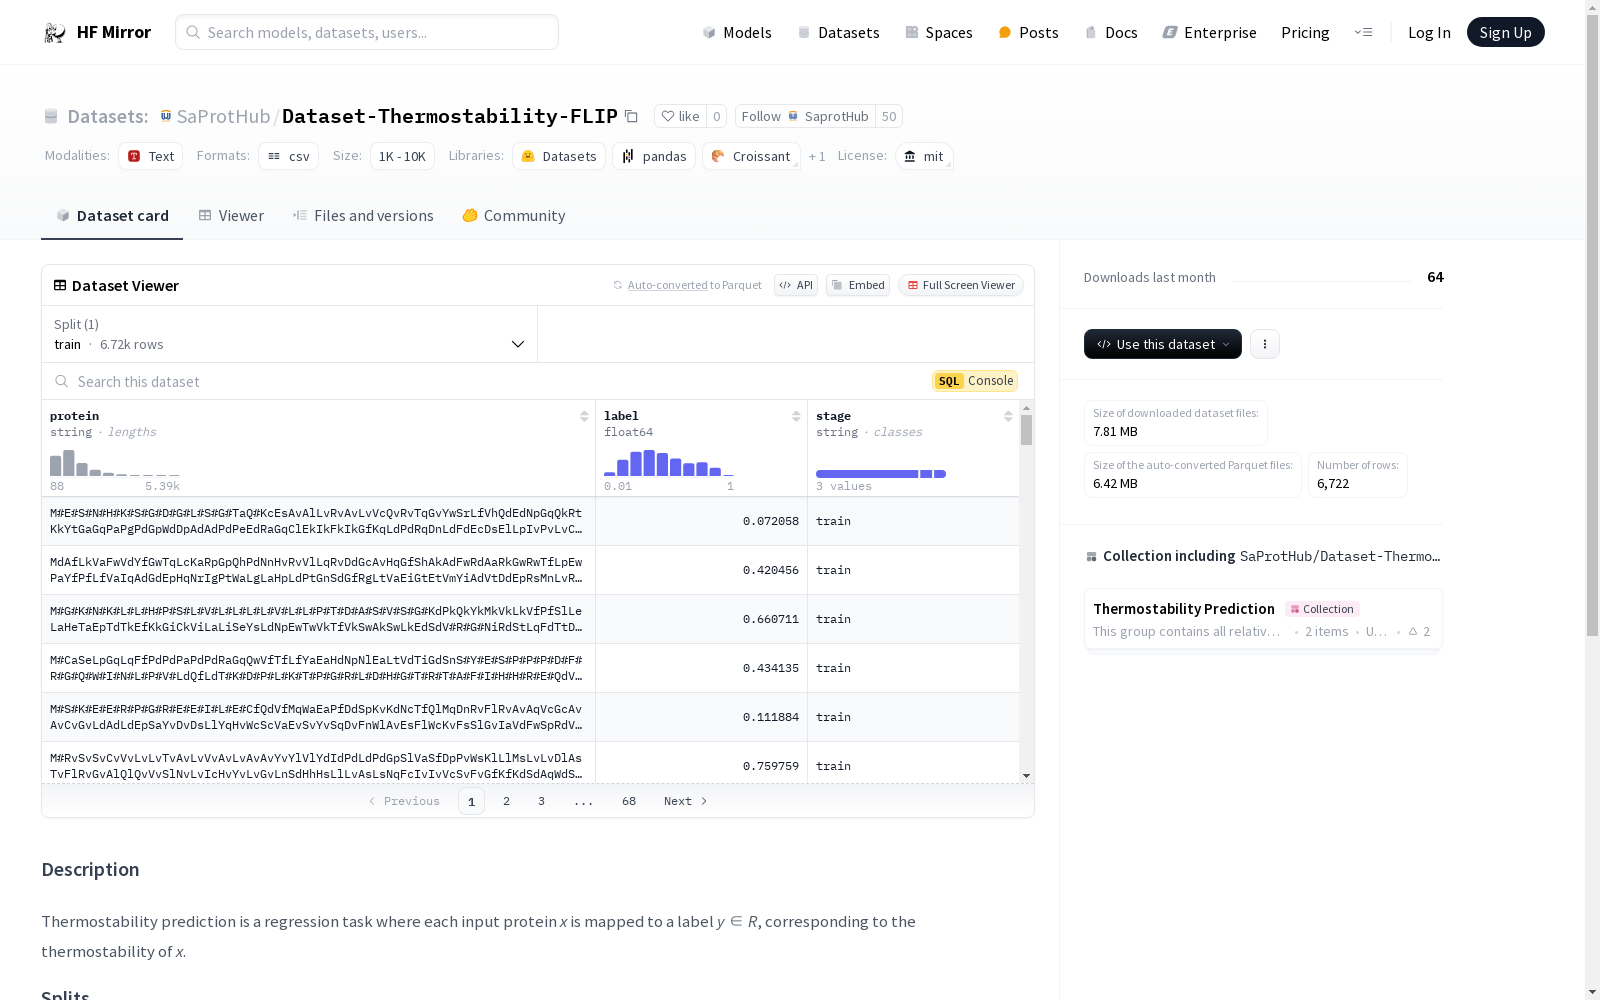Follow SaprotHub

pyautogui.click(x=805, y=116)
